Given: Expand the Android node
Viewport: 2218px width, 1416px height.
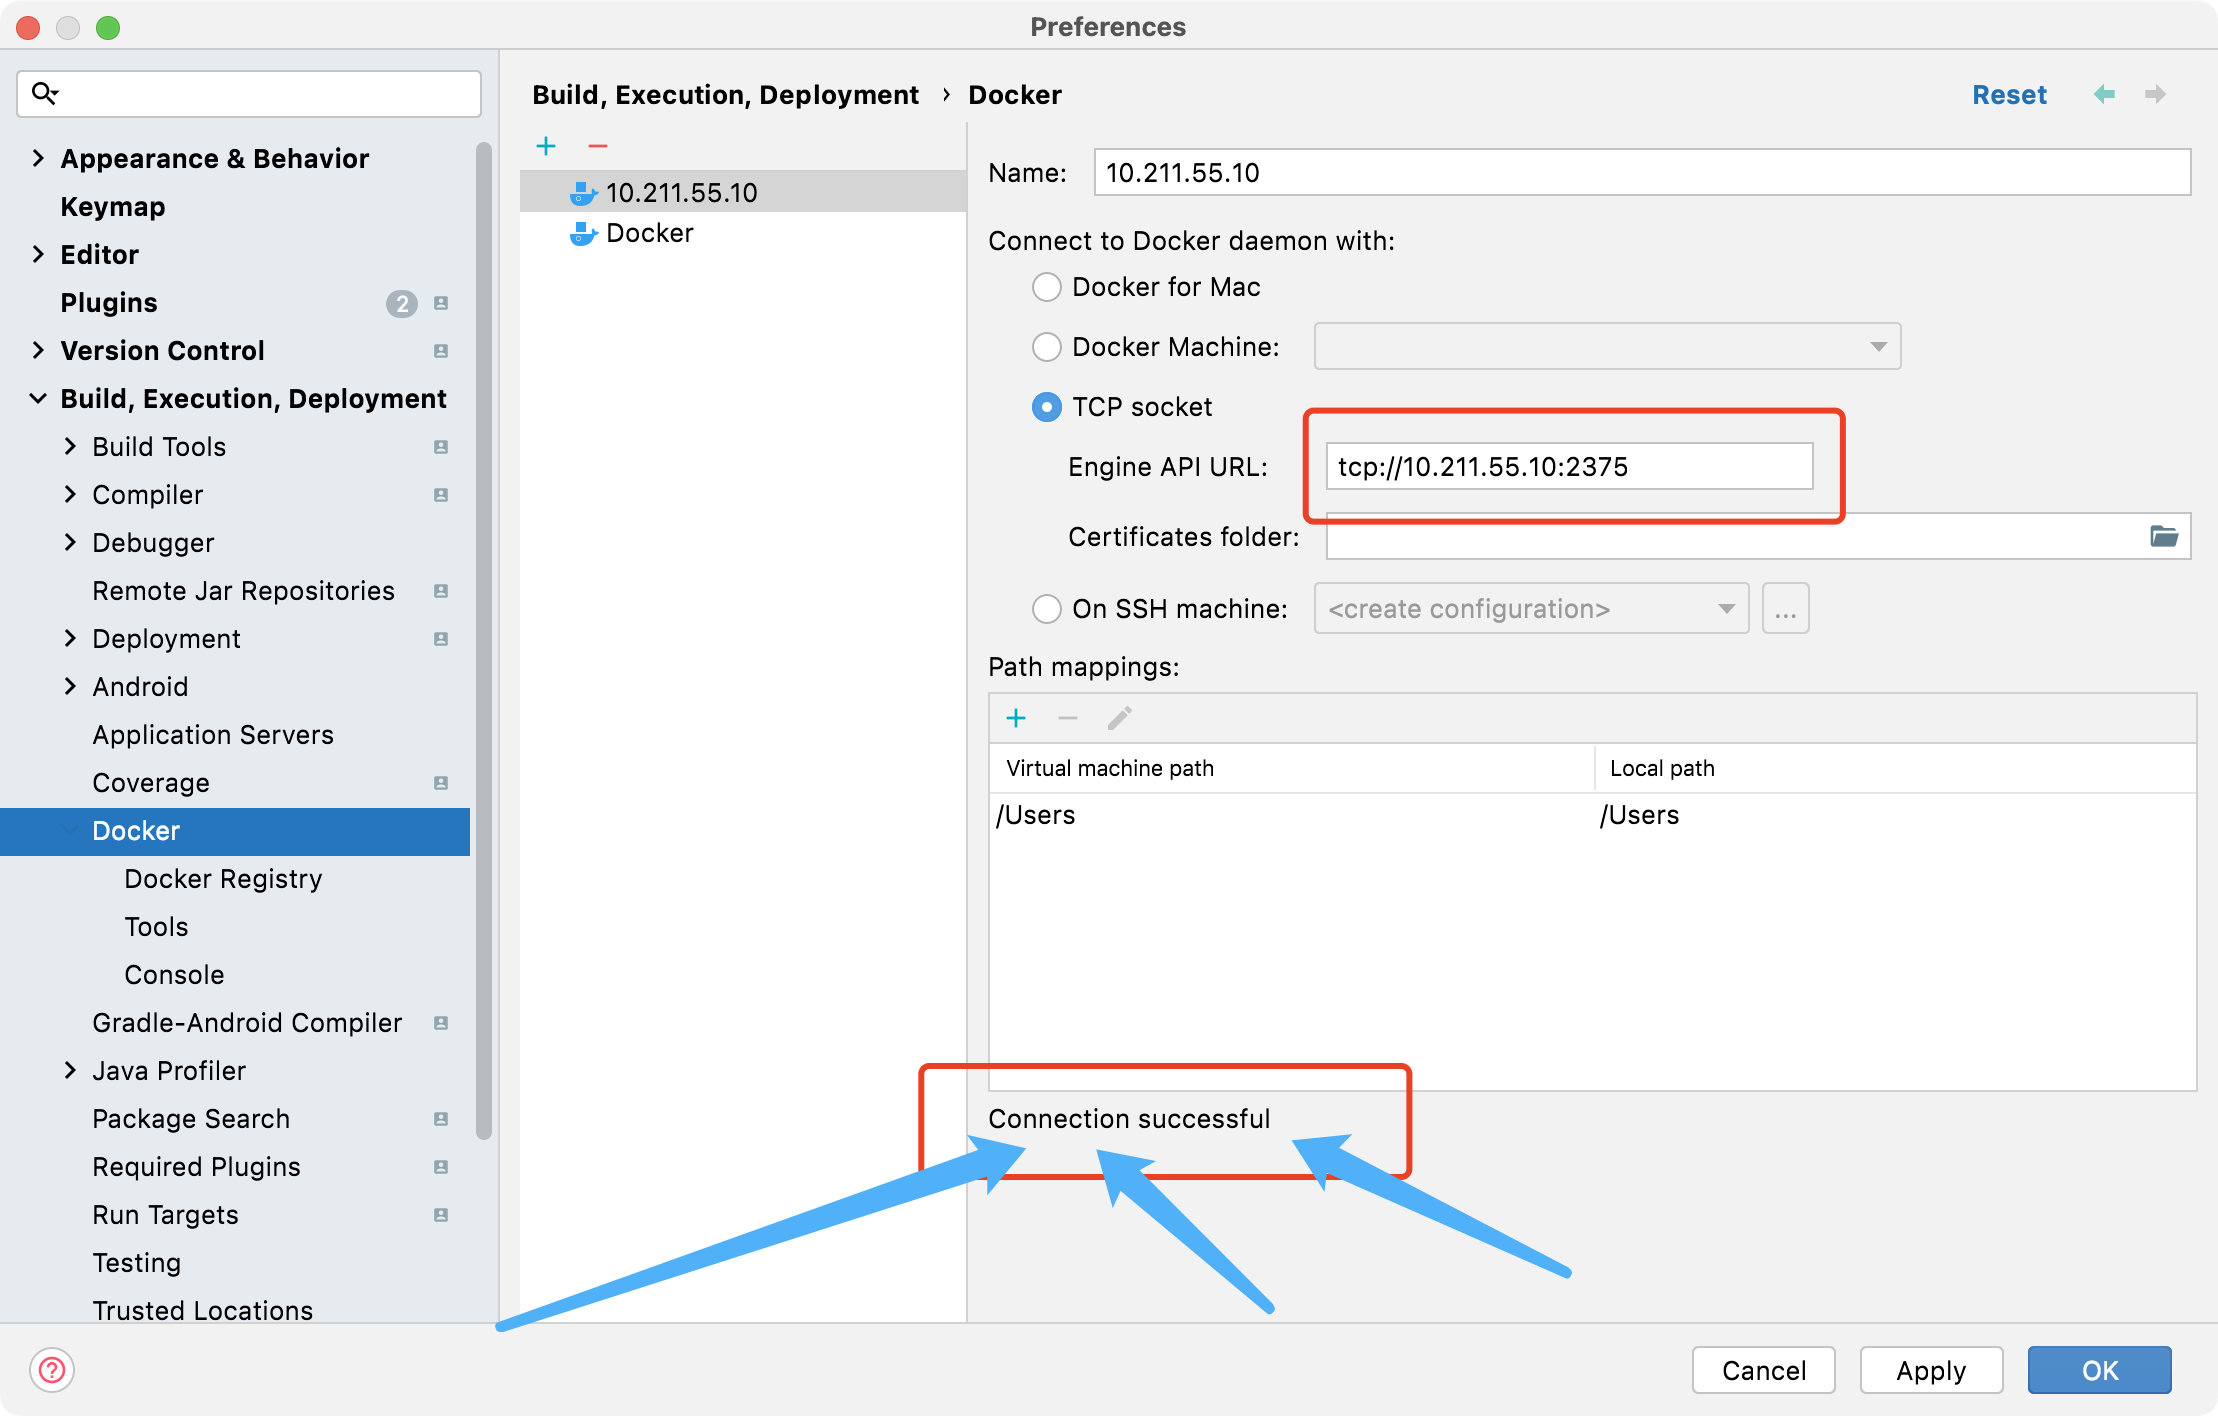Looking at the screenshot, I should click(x=70, y=686).
